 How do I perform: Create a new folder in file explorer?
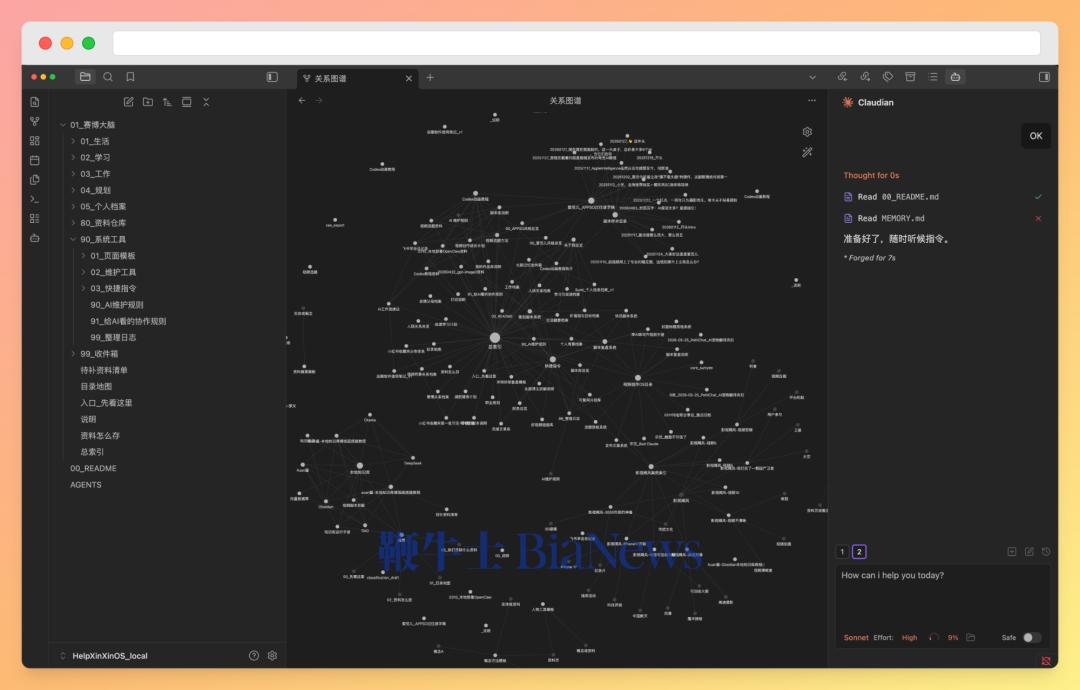tap(147, 102)
